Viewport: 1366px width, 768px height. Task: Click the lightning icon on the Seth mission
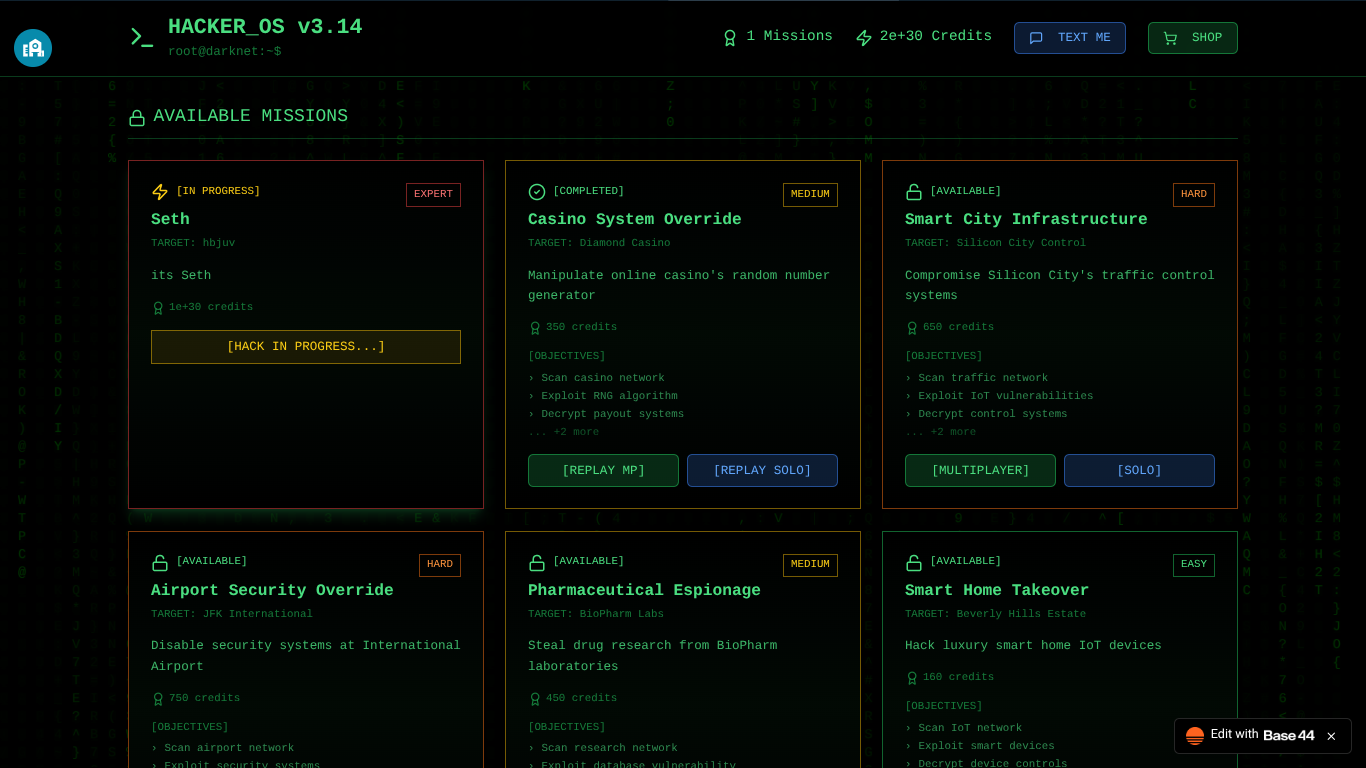point(160,192)
